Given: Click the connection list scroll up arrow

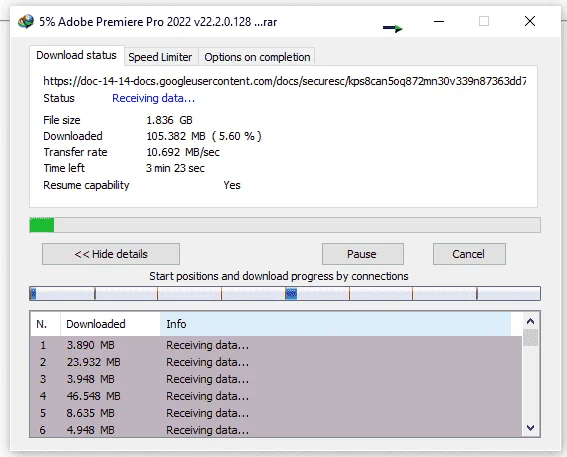Looking at the screenshot, I should [x=530, y=321].
